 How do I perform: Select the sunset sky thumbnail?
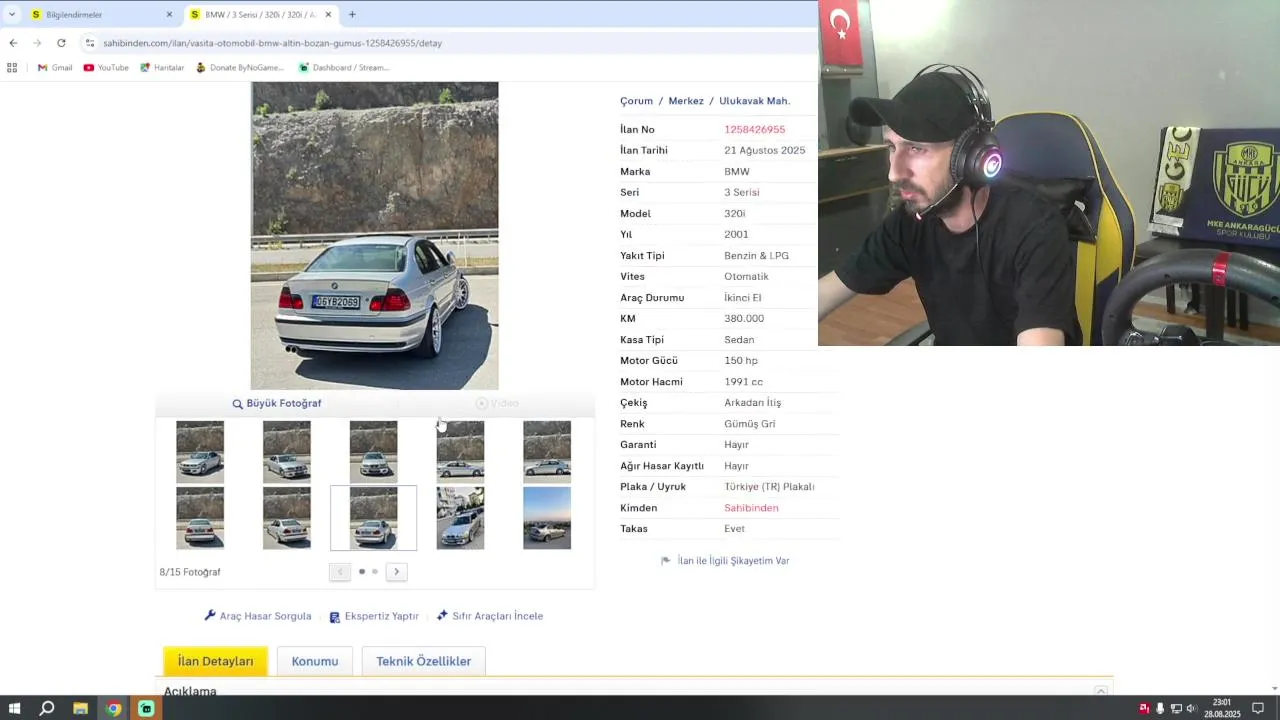click(x=547, y=518)
